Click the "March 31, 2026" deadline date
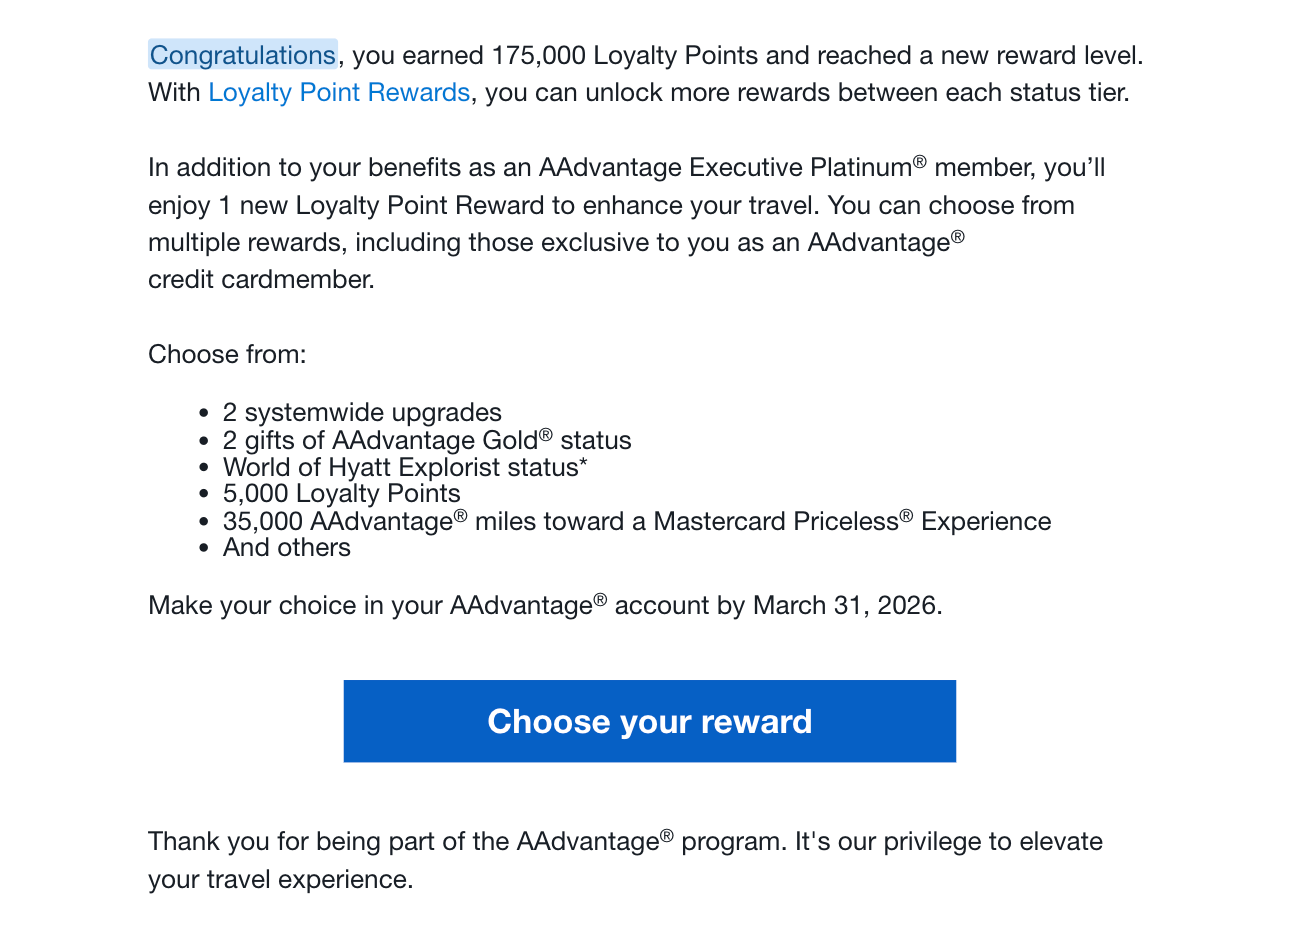The image size is (1292, 938). (x=845, y=606)
